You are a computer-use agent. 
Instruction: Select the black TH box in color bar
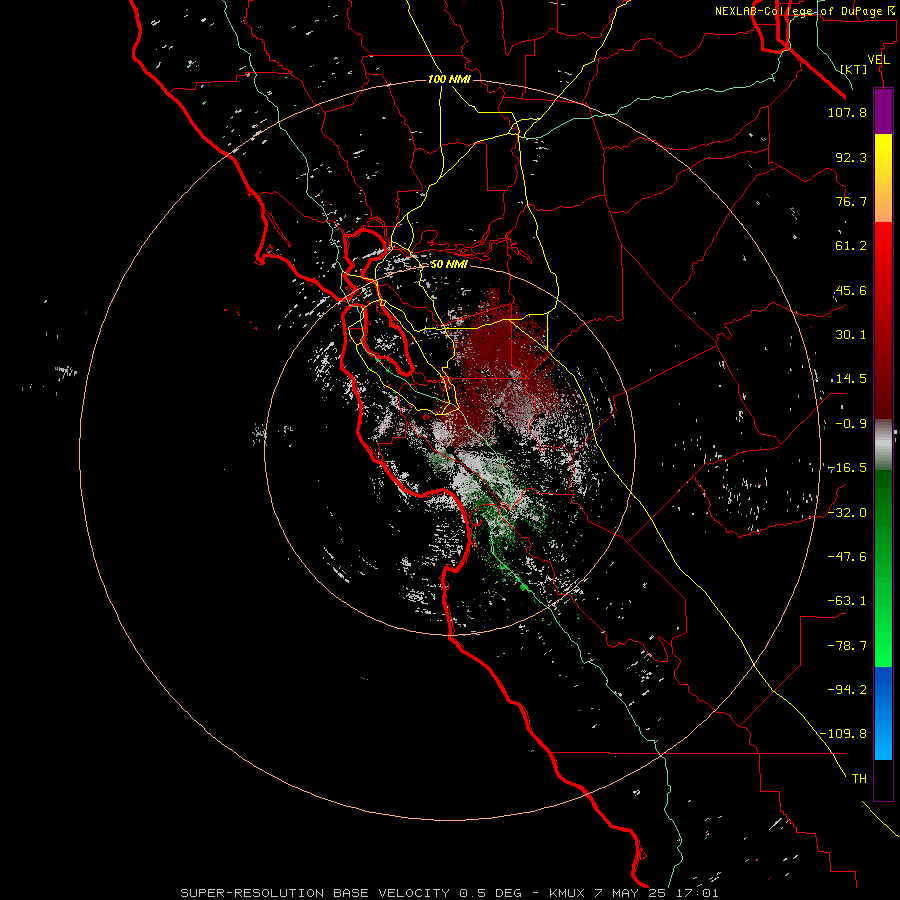click(883, 780)
